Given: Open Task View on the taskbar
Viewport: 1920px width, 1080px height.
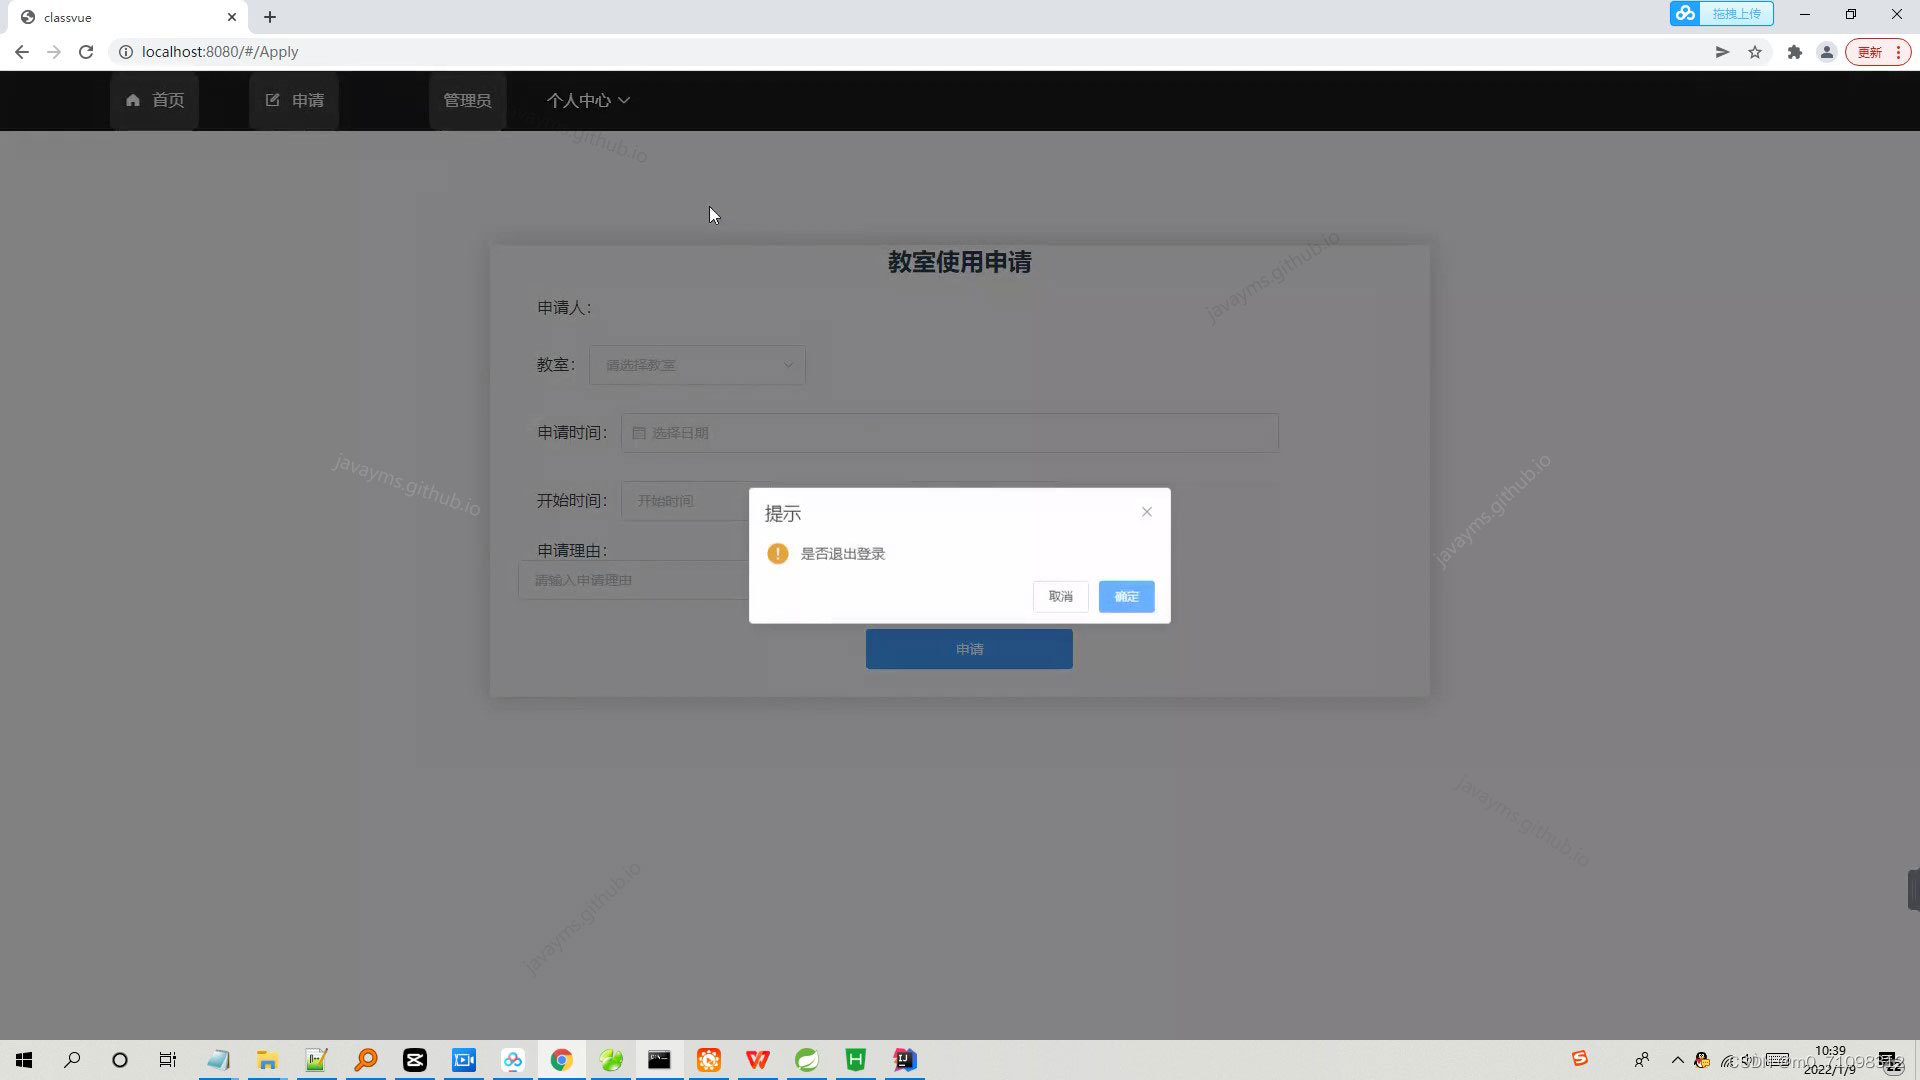Looking at the screenshot, I should click(x=168, y=1060).
